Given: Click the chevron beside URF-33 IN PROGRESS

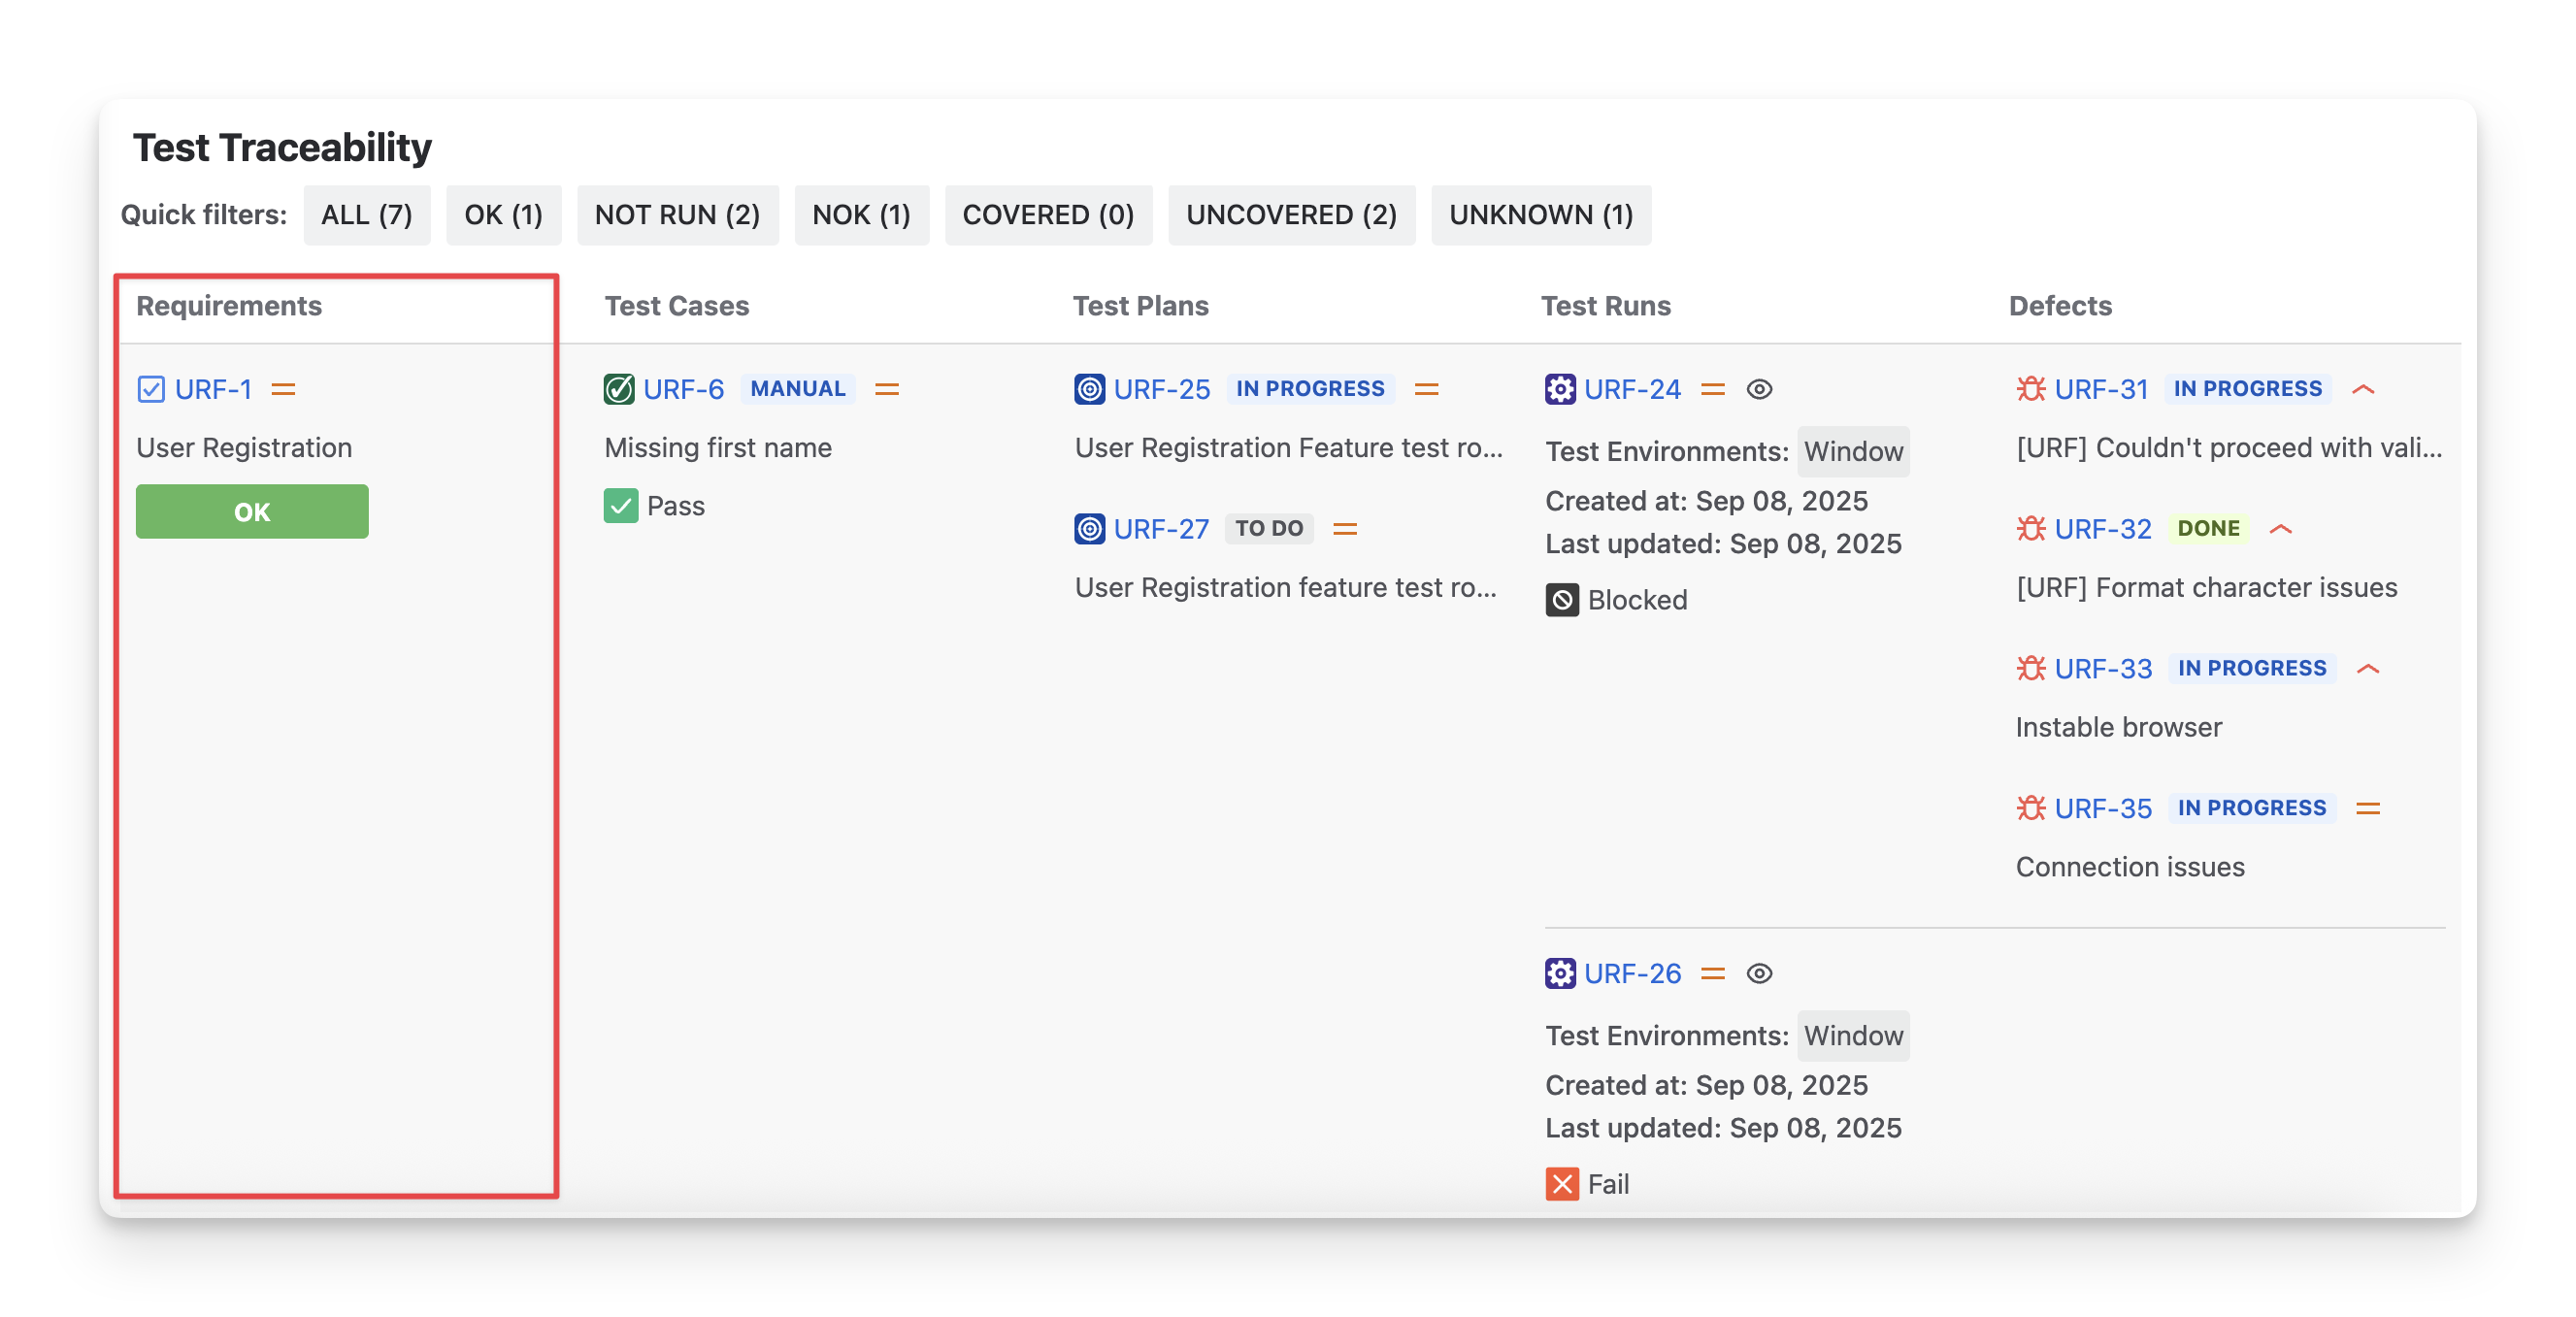Looking at the screenshot, I should [x=2367, y=668].
